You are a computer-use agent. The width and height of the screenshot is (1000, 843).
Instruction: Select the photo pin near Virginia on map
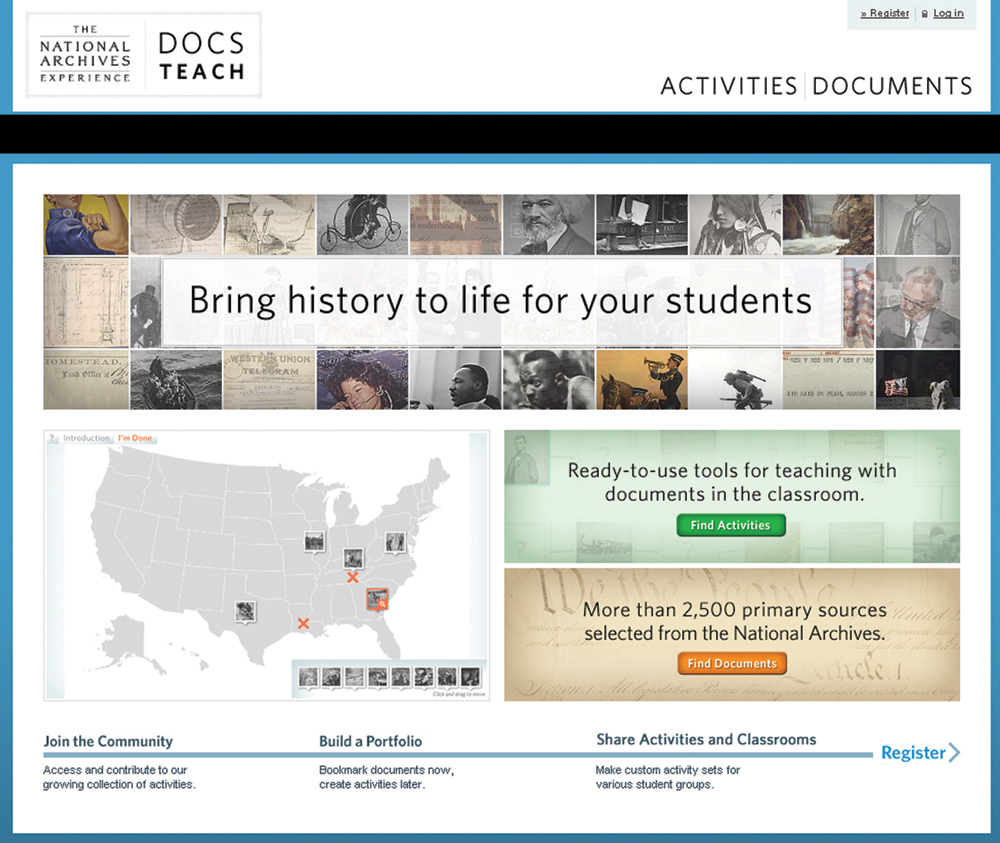[x=395, y=542]
